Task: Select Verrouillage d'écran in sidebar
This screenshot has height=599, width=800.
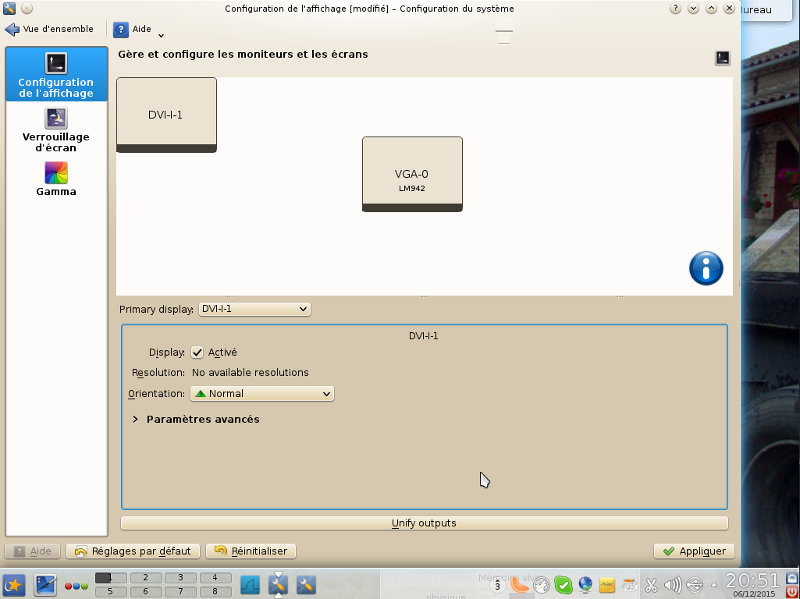Action: (56, 130)
